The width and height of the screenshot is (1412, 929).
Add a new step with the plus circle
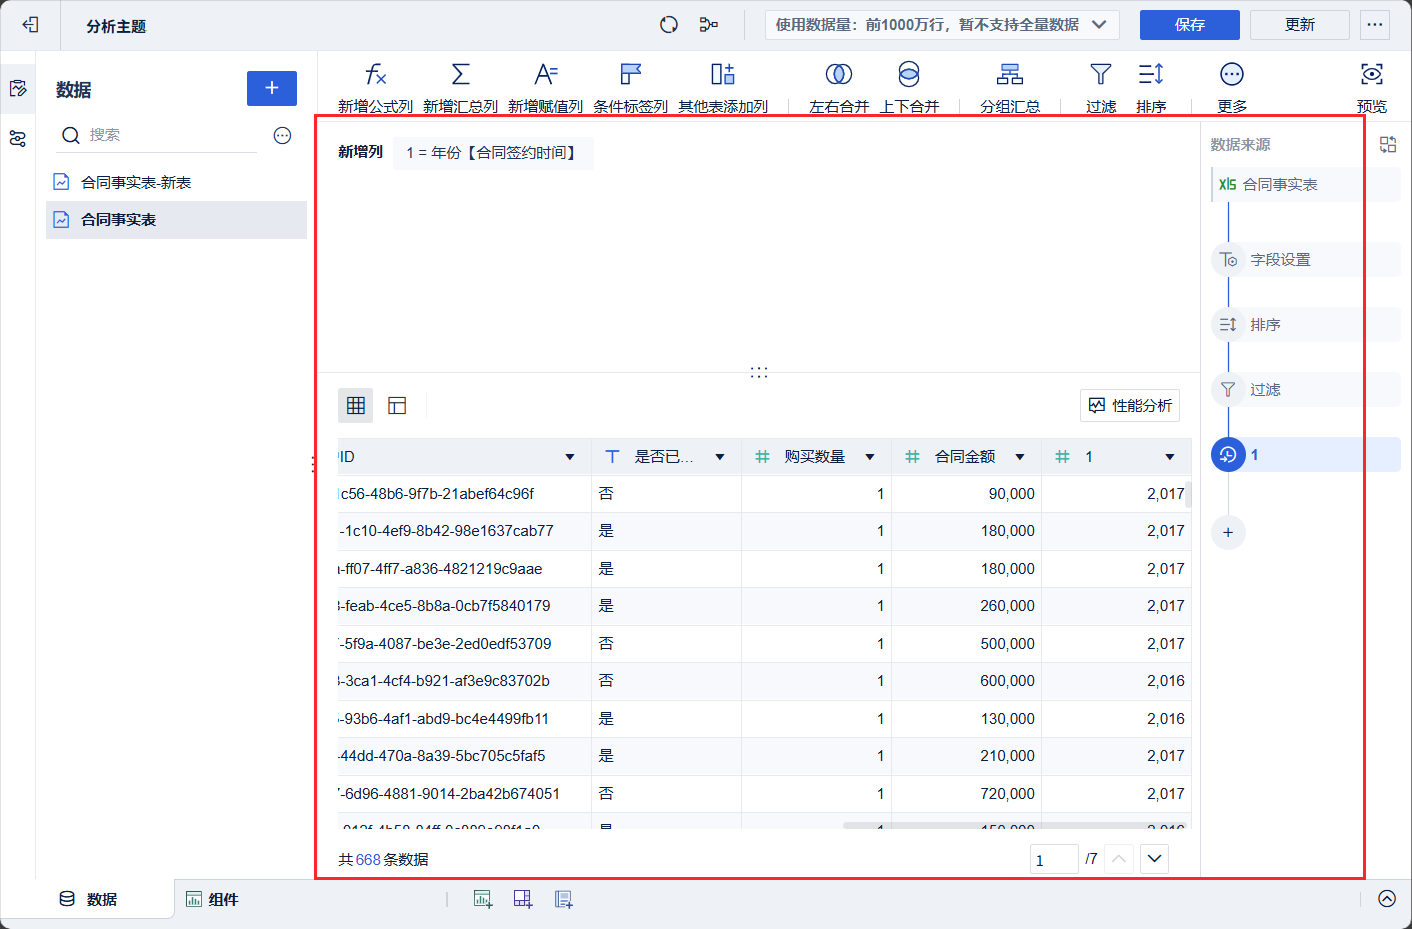1228,533
